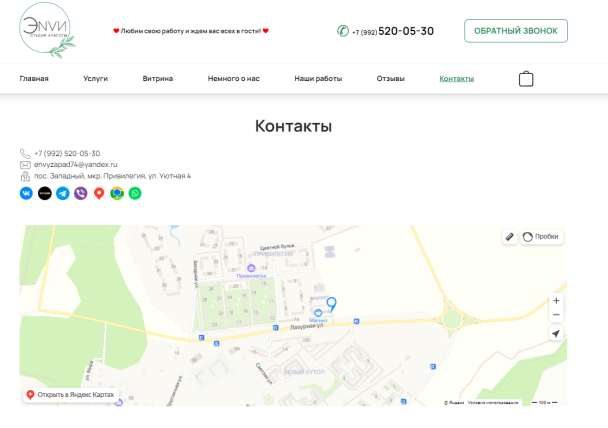Click the purple Viber icon
The height and width of the screenshot is (428, 608).
click(x=80, y=193)
